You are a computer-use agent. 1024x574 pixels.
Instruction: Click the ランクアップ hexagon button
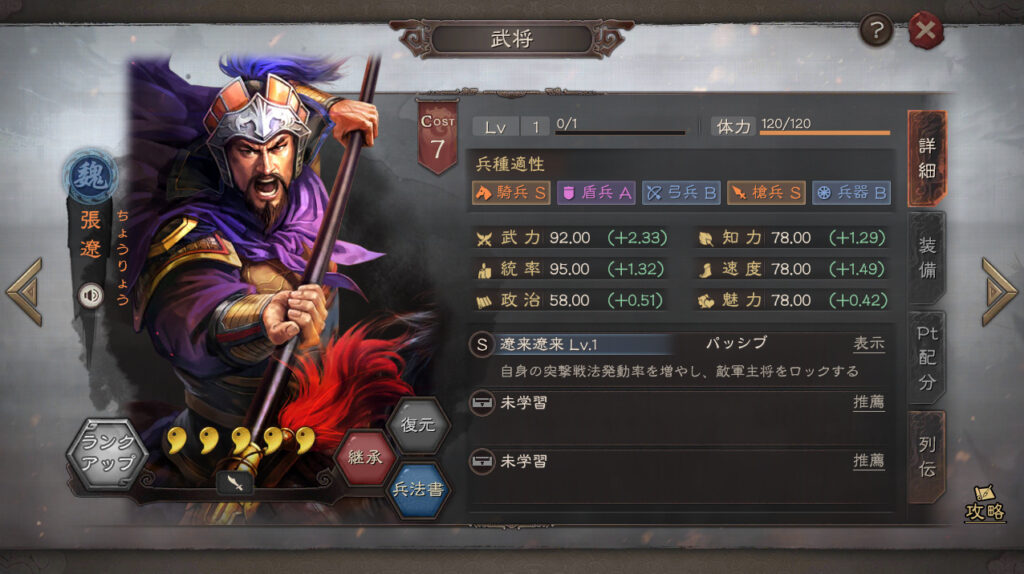[107, 454]
